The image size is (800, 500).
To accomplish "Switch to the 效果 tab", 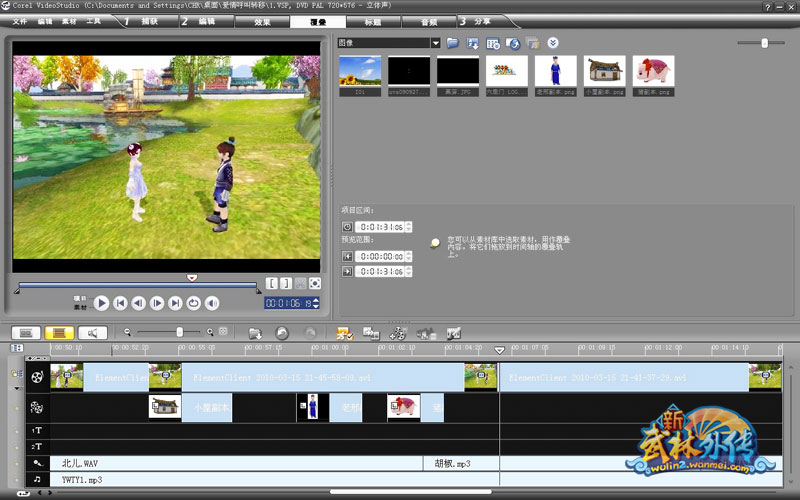I will point(262,22).
